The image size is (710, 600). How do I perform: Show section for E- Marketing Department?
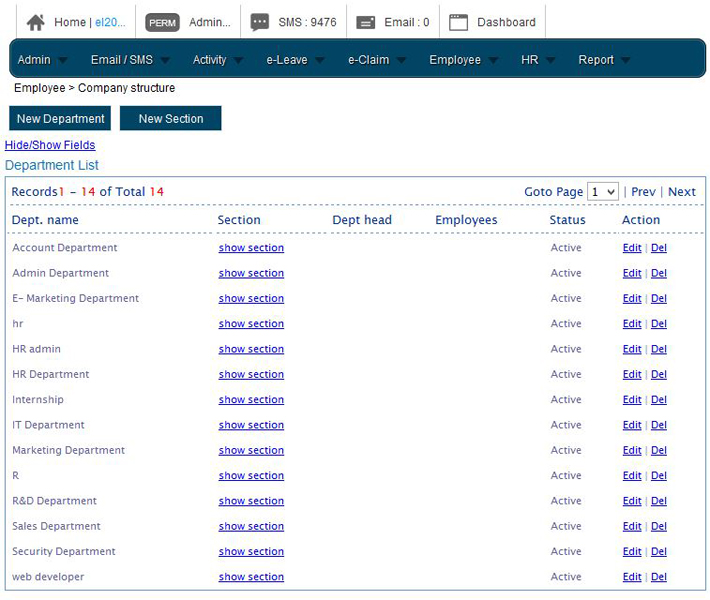tap(251, 298)
